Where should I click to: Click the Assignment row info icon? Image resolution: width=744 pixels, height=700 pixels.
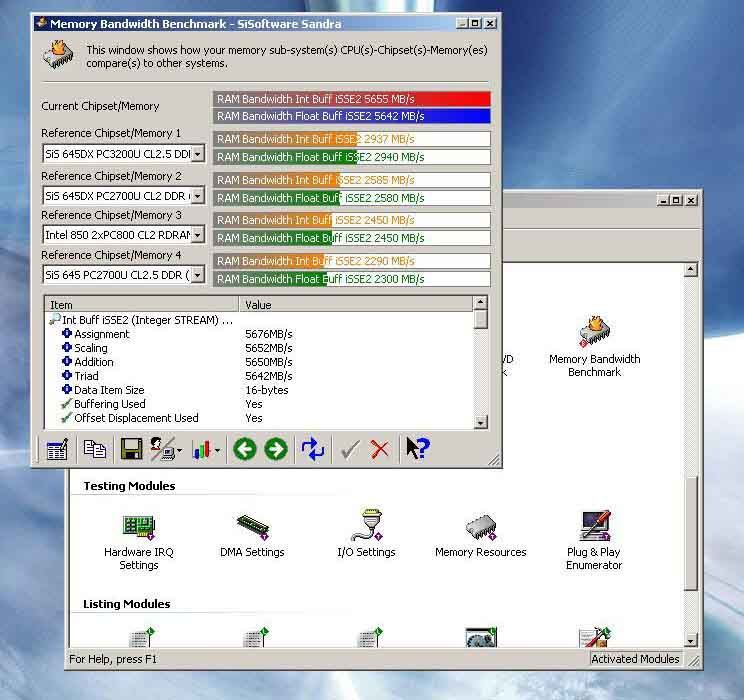point(67,334)
